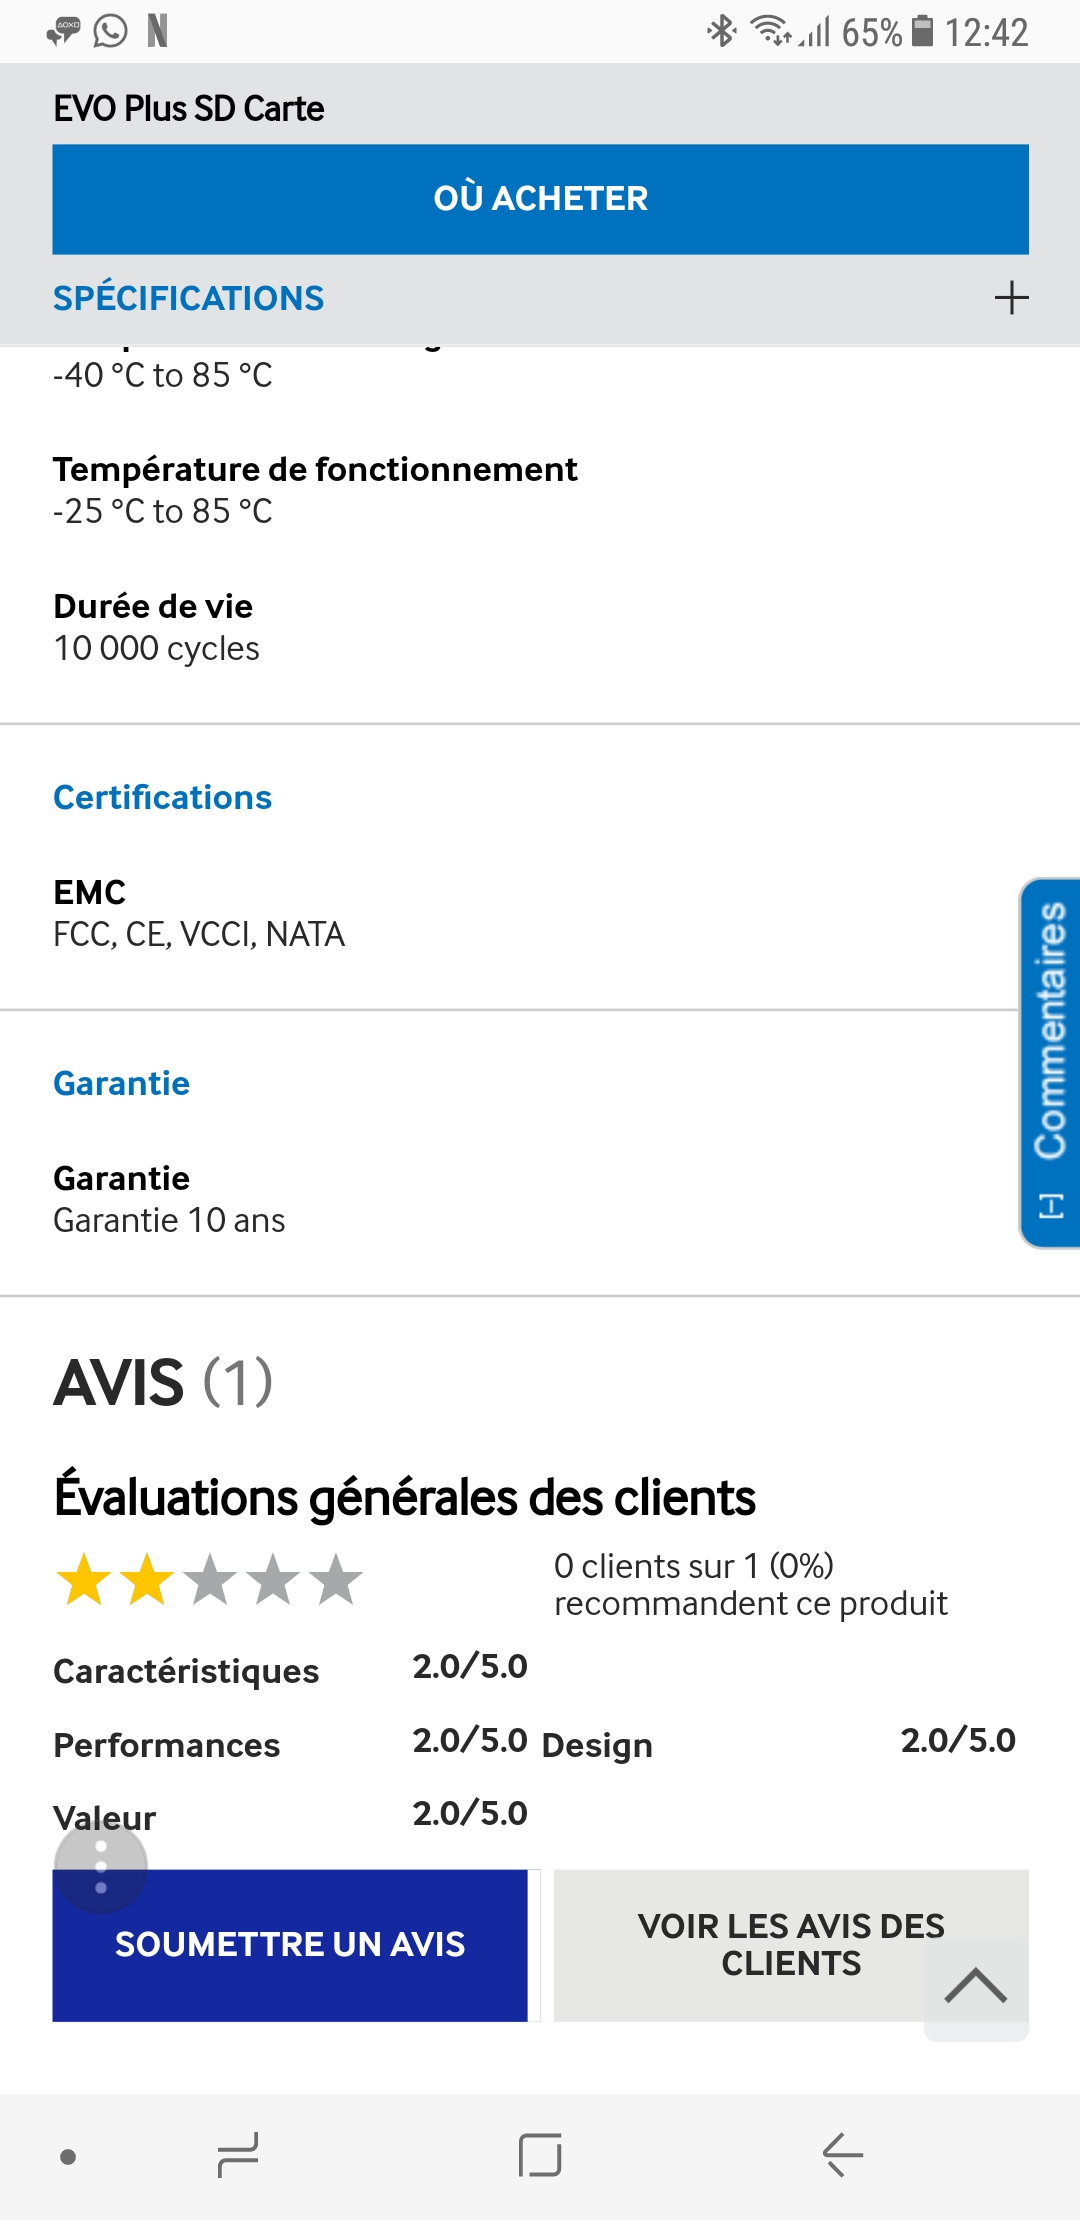The image size is (1080, 2220).
Task: Tap the WhatsApp notification icon
Action: point(110,32)
